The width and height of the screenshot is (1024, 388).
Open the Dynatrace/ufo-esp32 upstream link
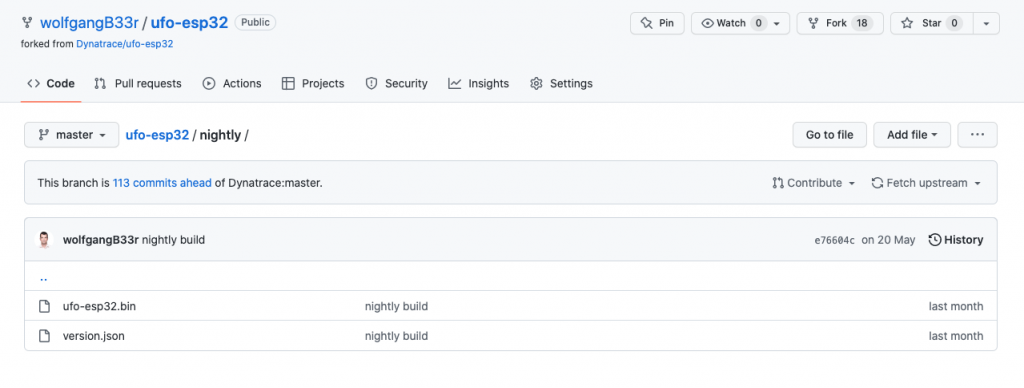click(x=125, y=44)
